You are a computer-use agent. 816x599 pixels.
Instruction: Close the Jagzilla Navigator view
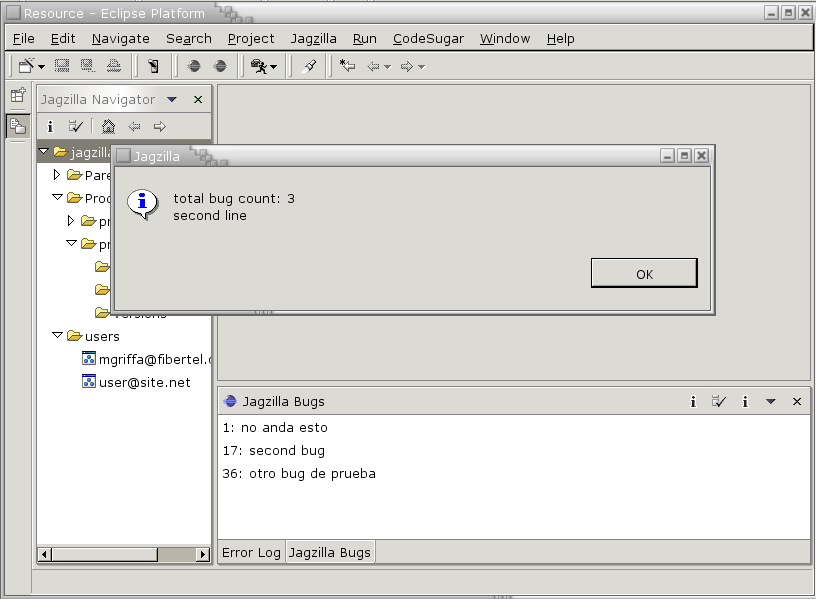click(198, 99)
